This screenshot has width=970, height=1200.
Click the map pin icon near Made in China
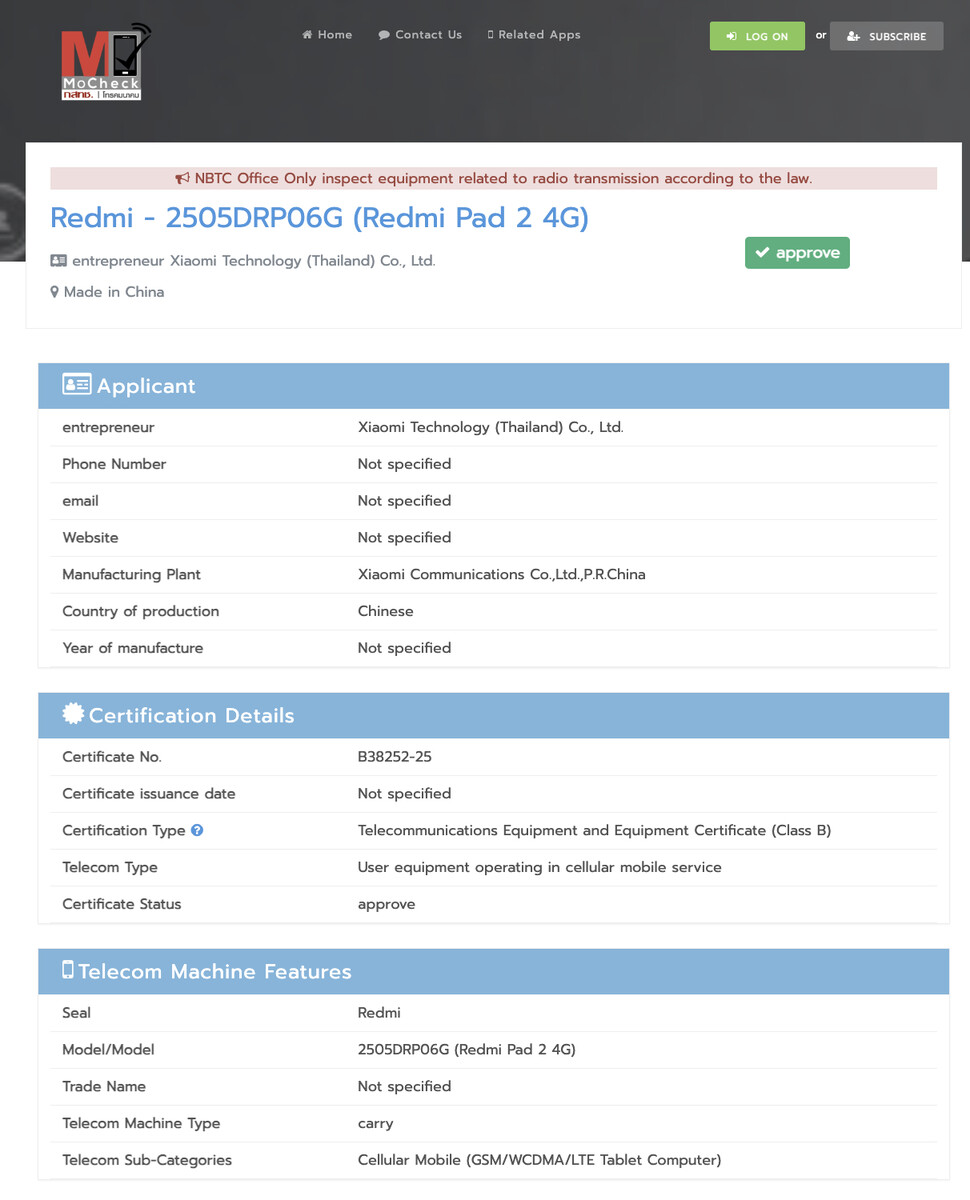pos(55,292)
